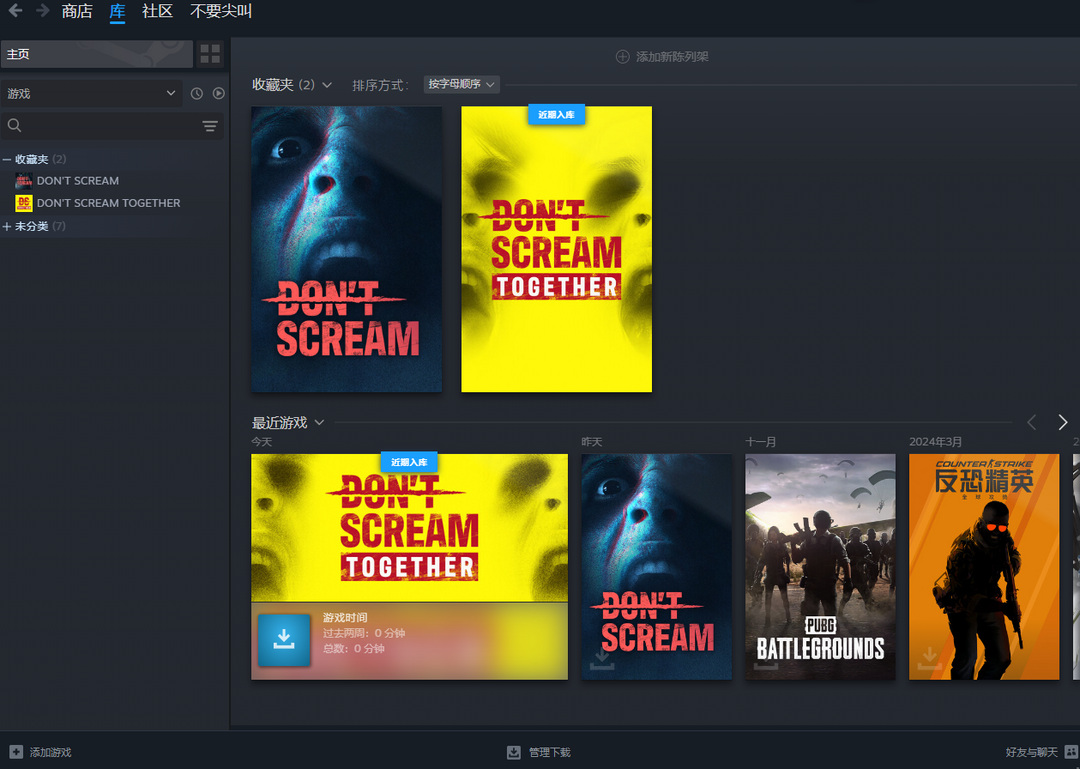This screenshot has width=1080, height=769.
Task: Click the recent activity clock icon
Action: (x=197, y=93)
